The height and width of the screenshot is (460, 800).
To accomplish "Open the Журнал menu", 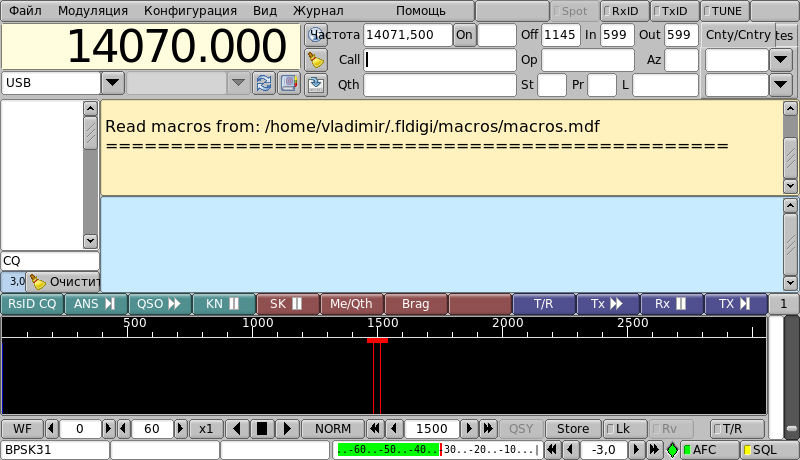I will pyautogui.click(x=318, y=11).
